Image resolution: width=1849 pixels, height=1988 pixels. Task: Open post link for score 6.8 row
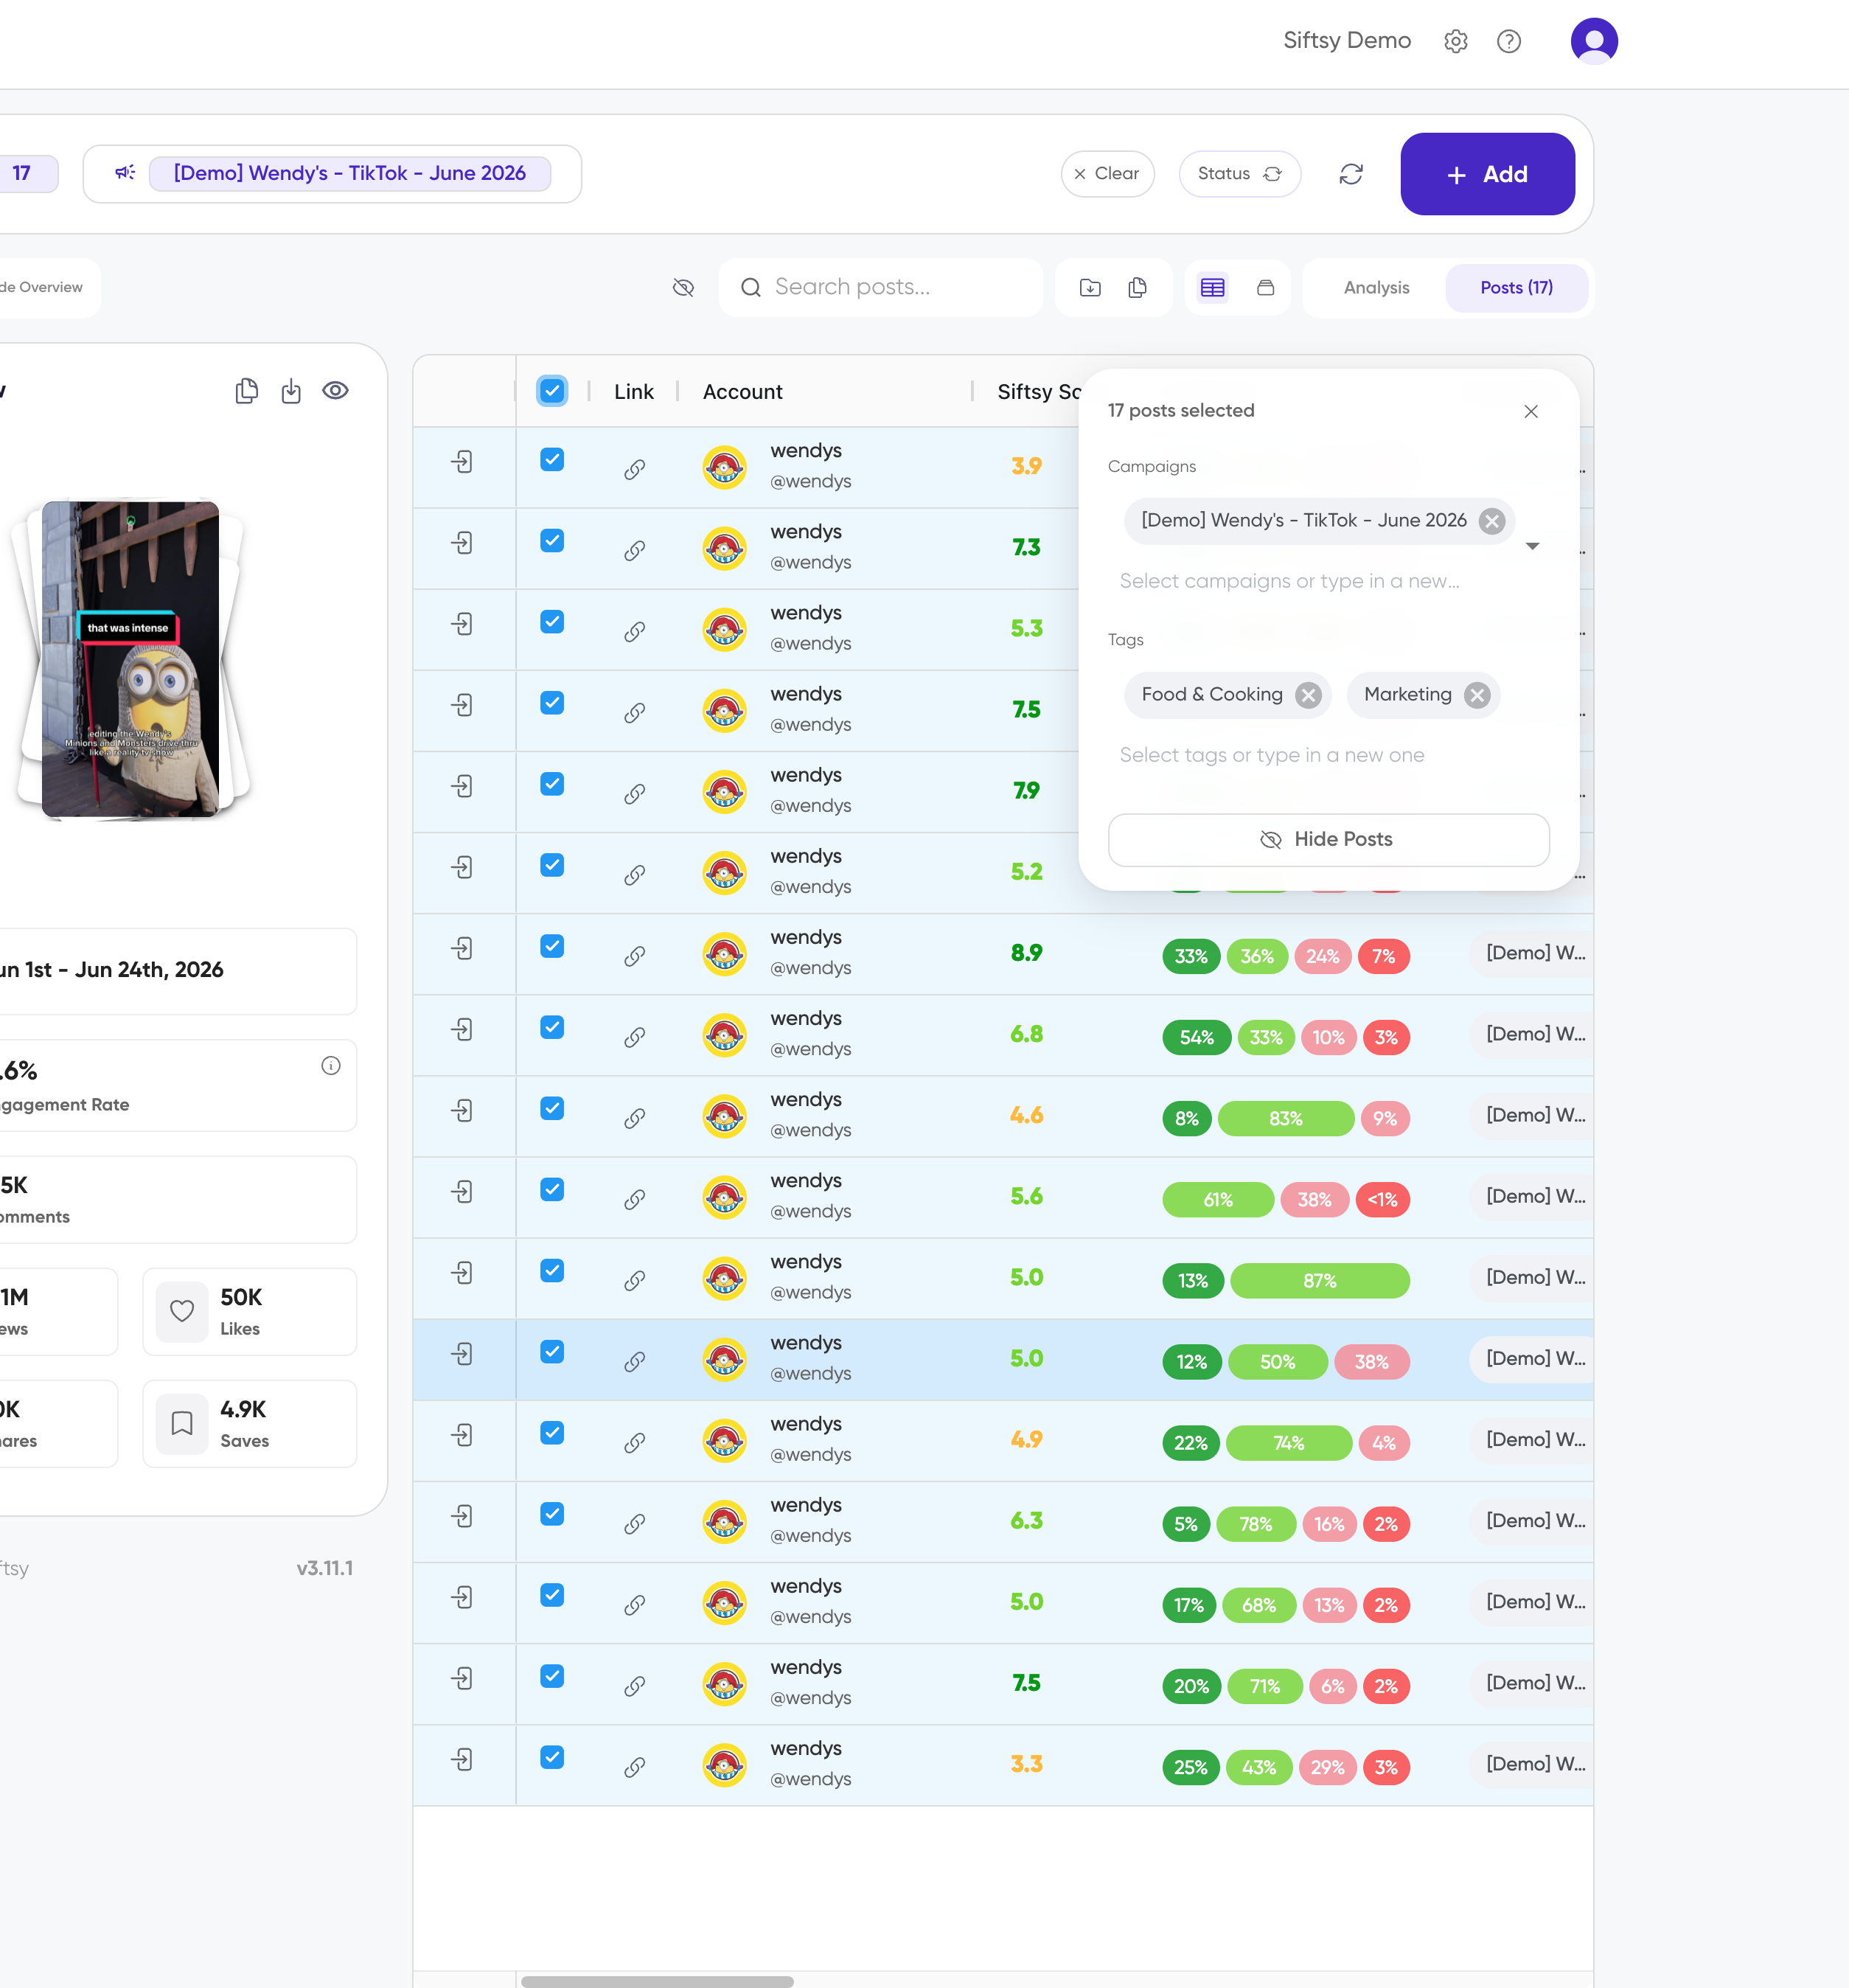634,1037
